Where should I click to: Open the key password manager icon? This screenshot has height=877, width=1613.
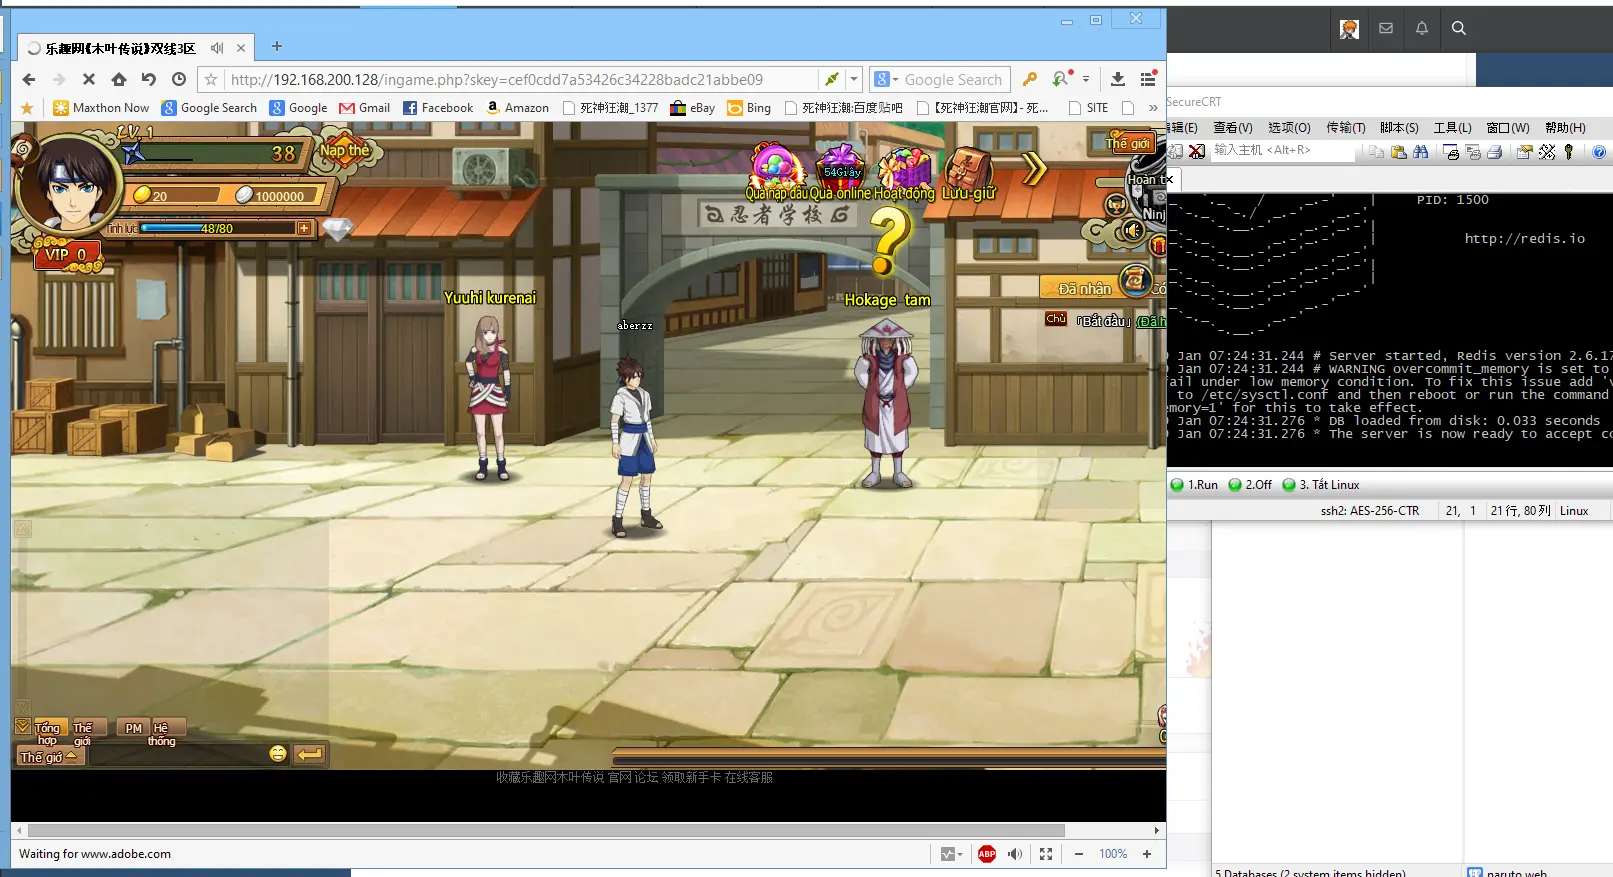point(1029,79)
